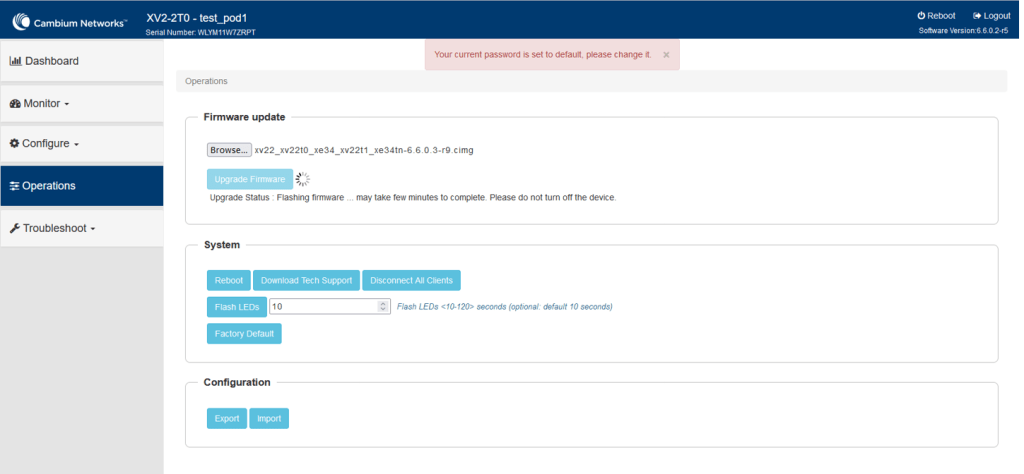Viewport: 1024px width, 474px height.
Task: Dismiss the default password warning alert
Action: [666, 55]
